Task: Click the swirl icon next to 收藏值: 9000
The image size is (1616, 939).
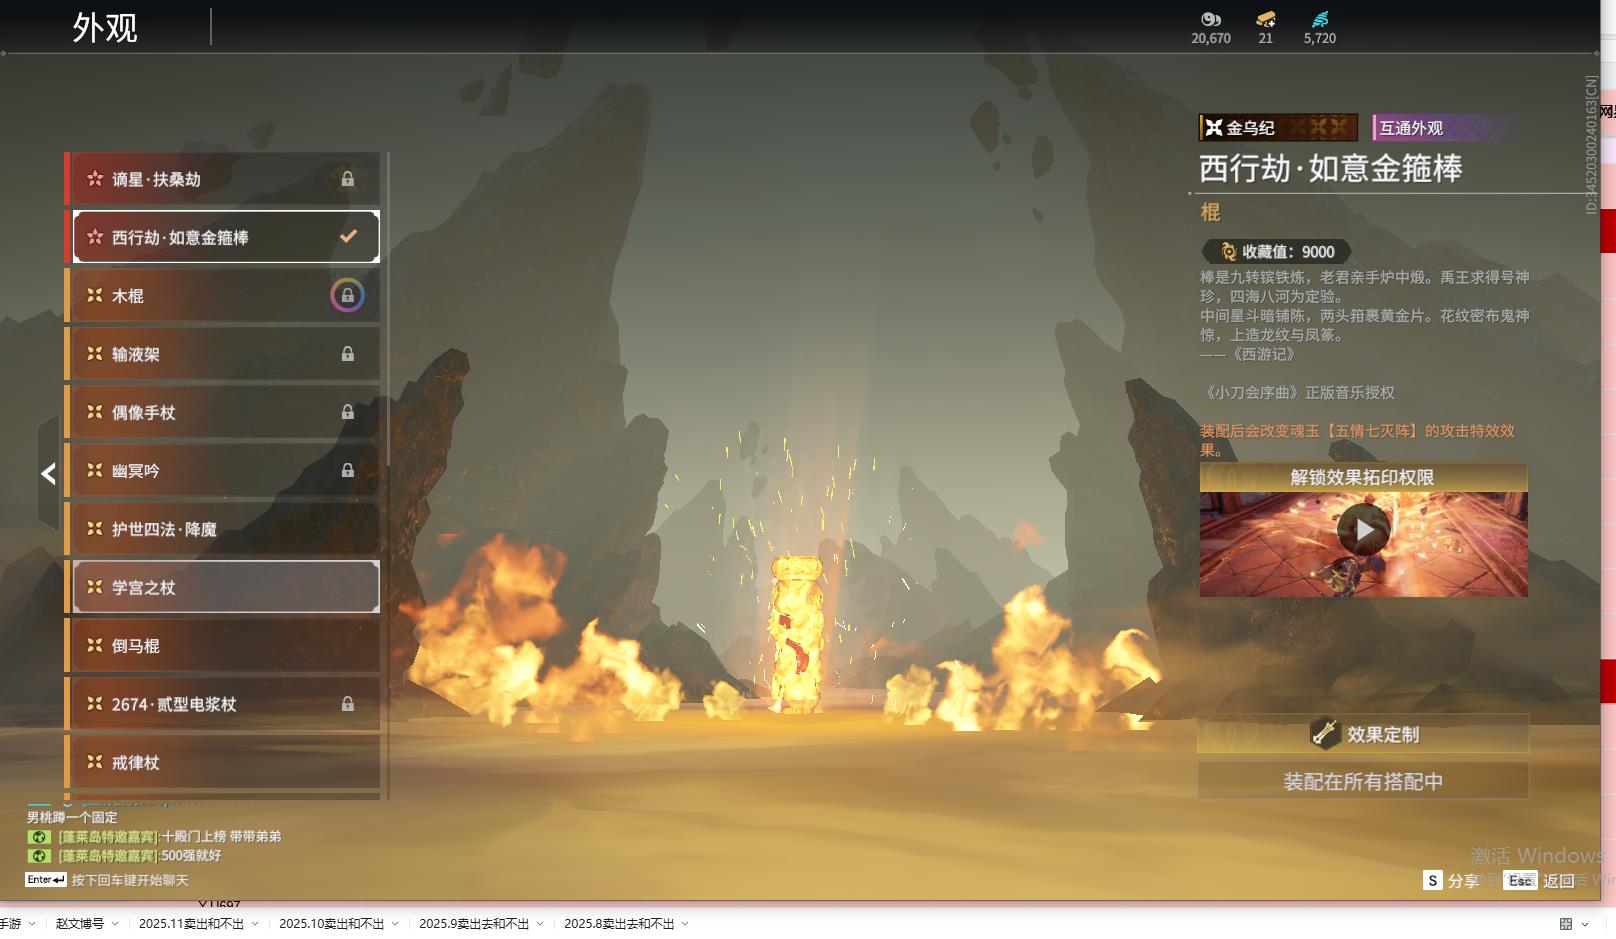Action: pos(1229,252)
